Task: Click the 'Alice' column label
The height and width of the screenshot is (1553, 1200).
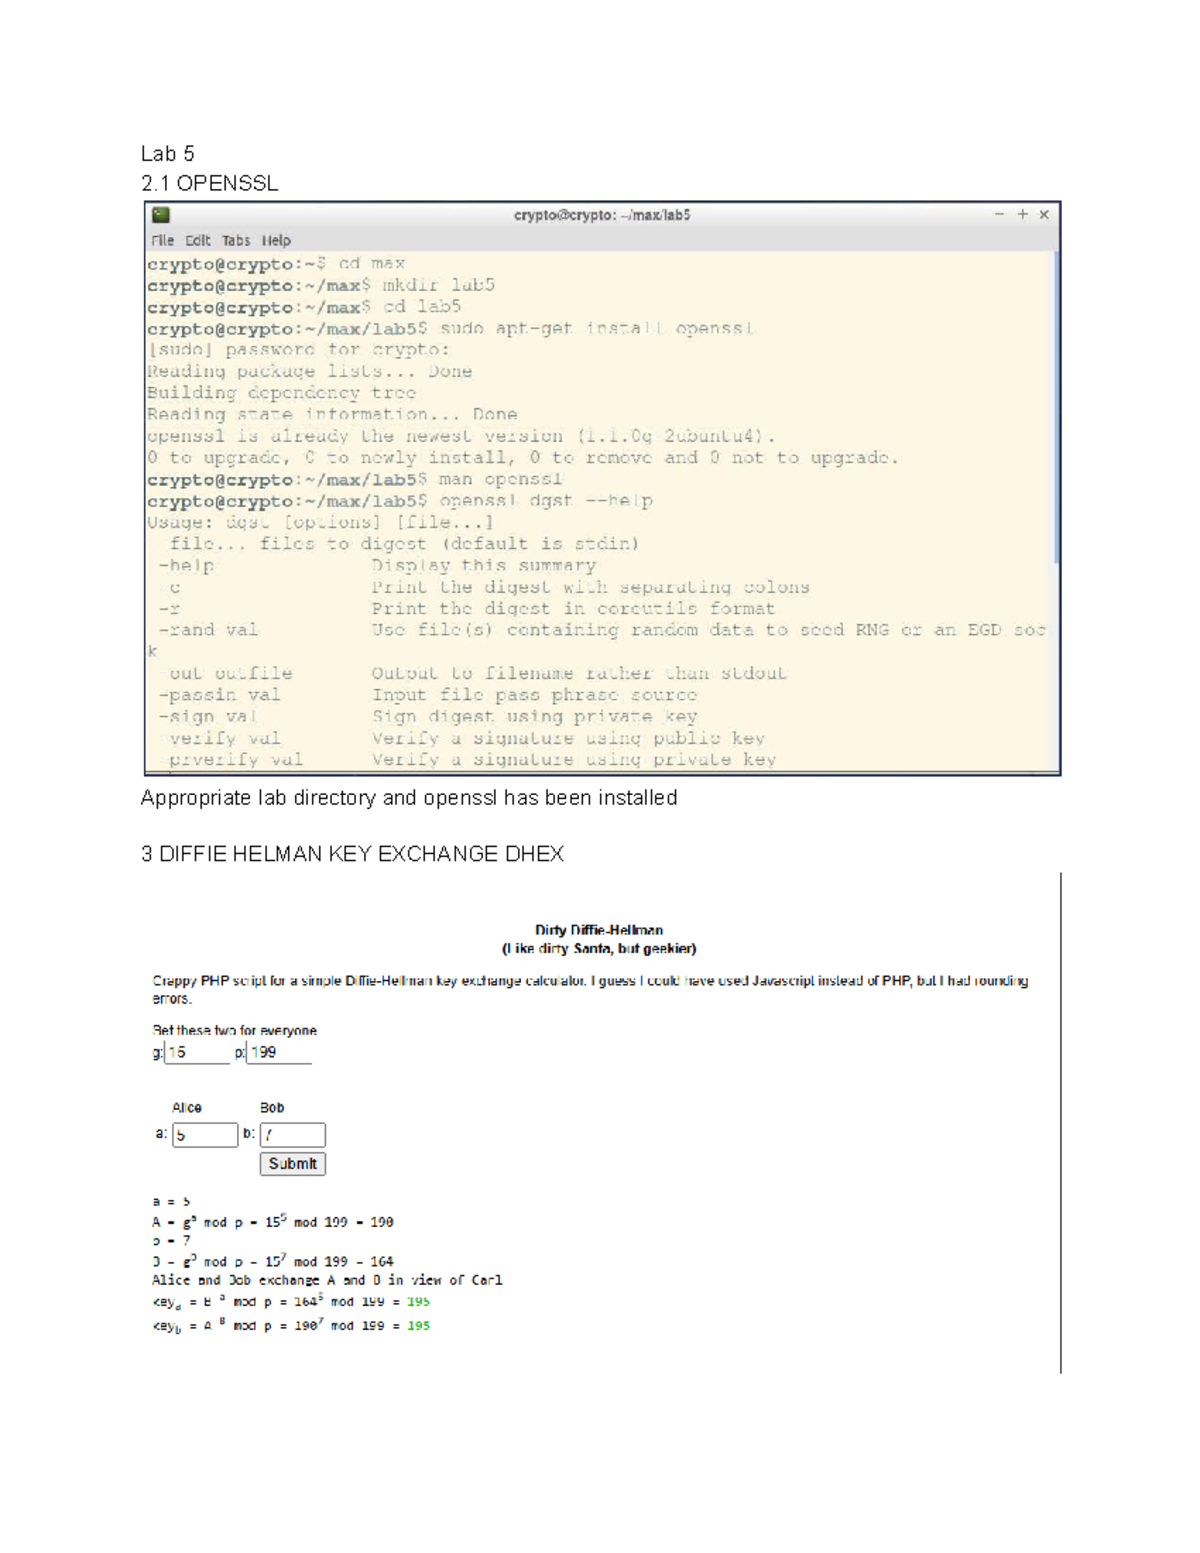Action: pyautogui.click(x=187, y=1108)
